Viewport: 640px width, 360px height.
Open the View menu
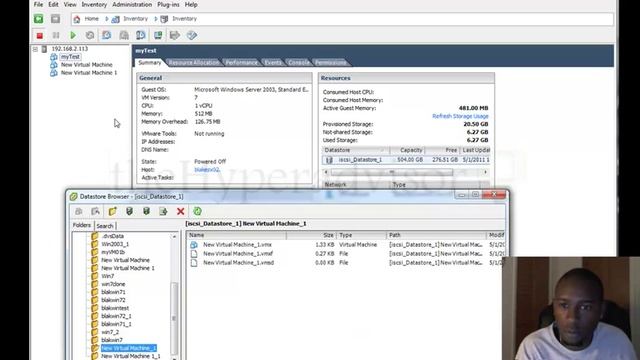tap(70, 4)
